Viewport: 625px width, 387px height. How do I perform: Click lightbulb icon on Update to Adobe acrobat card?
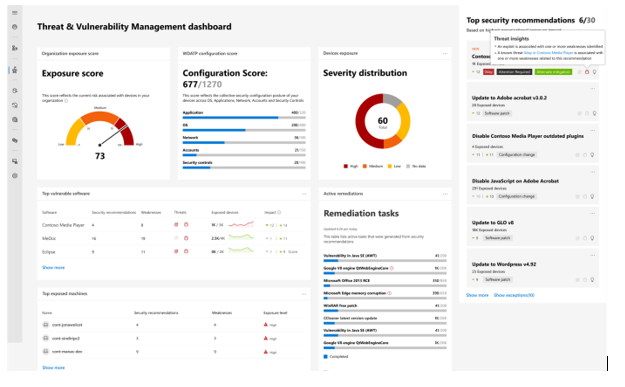(594, 113)
